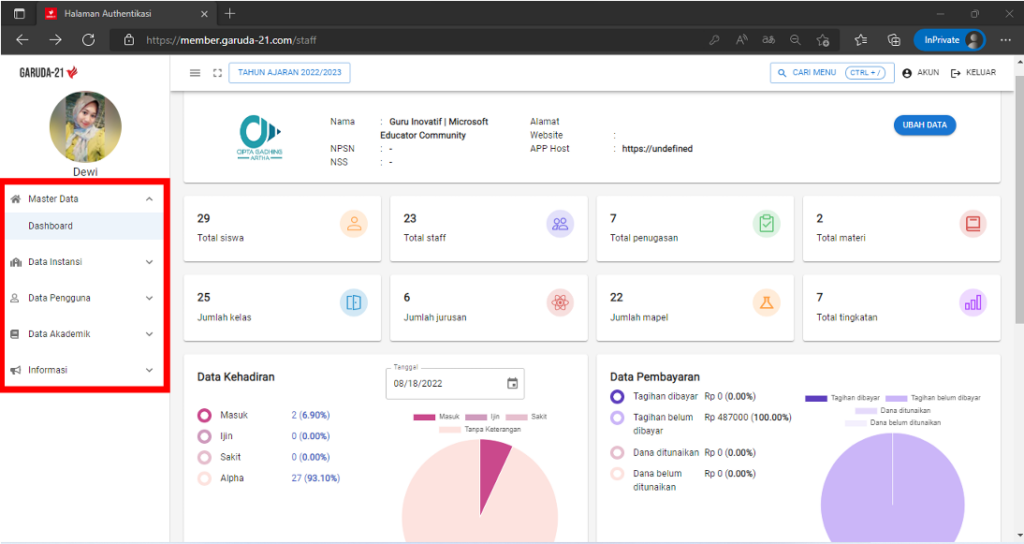Click the Total penugasan clipboard icon
Viewport: 1024px width, 544px height.
pyautogui.click(x=766, y=223)
